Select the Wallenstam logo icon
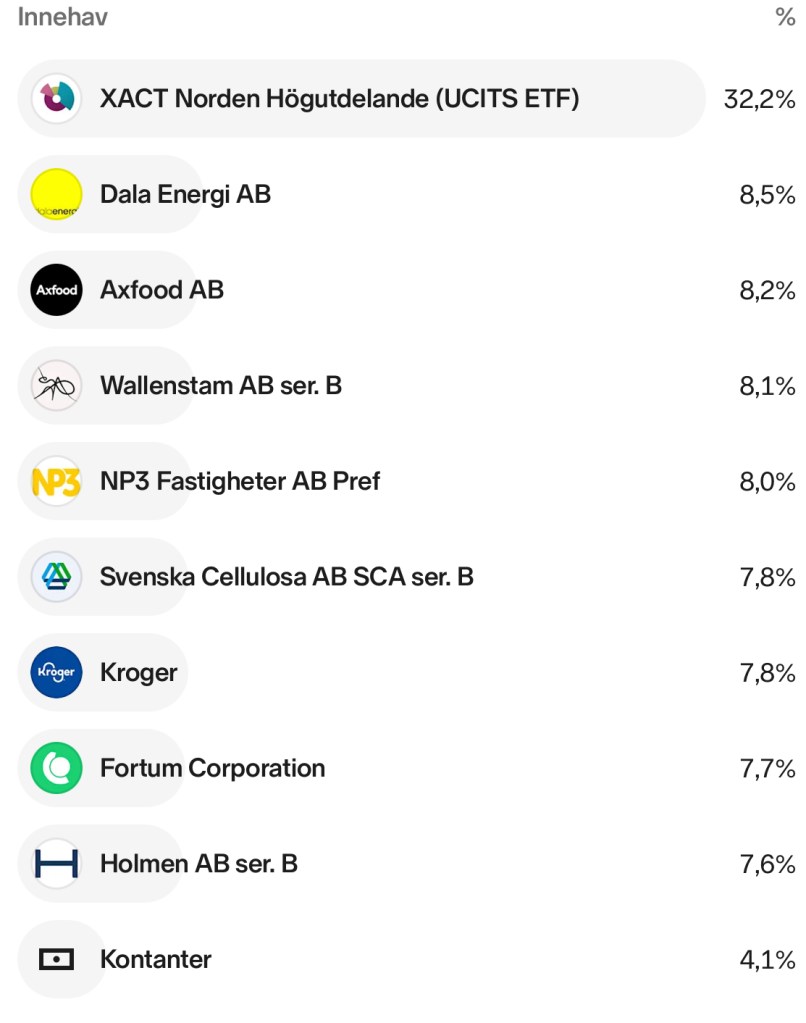Screen dimensions: 806x1023 pos(56,385)
